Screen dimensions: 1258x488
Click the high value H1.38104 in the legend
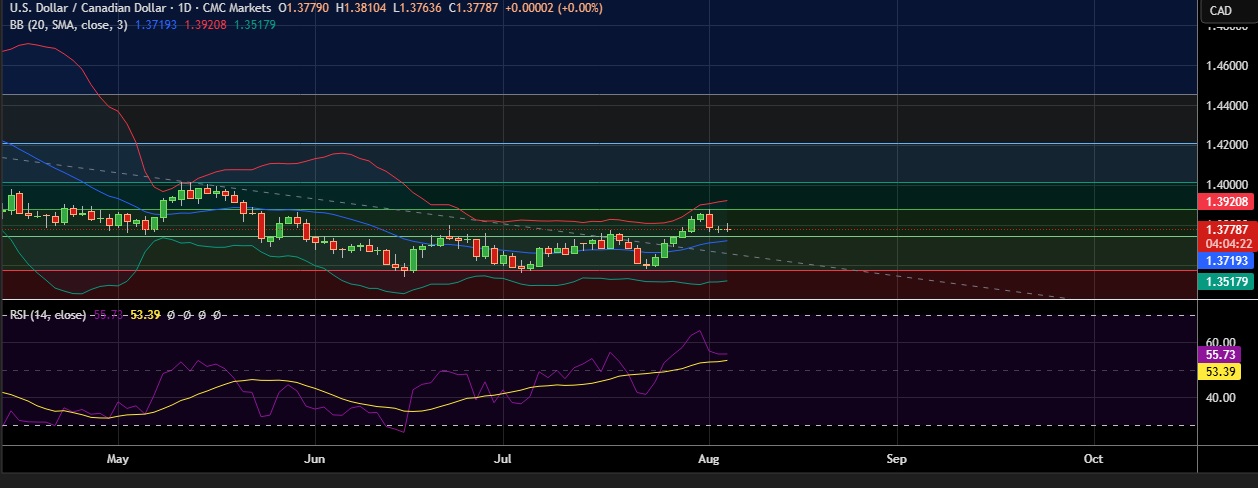(x=361, y=9)
